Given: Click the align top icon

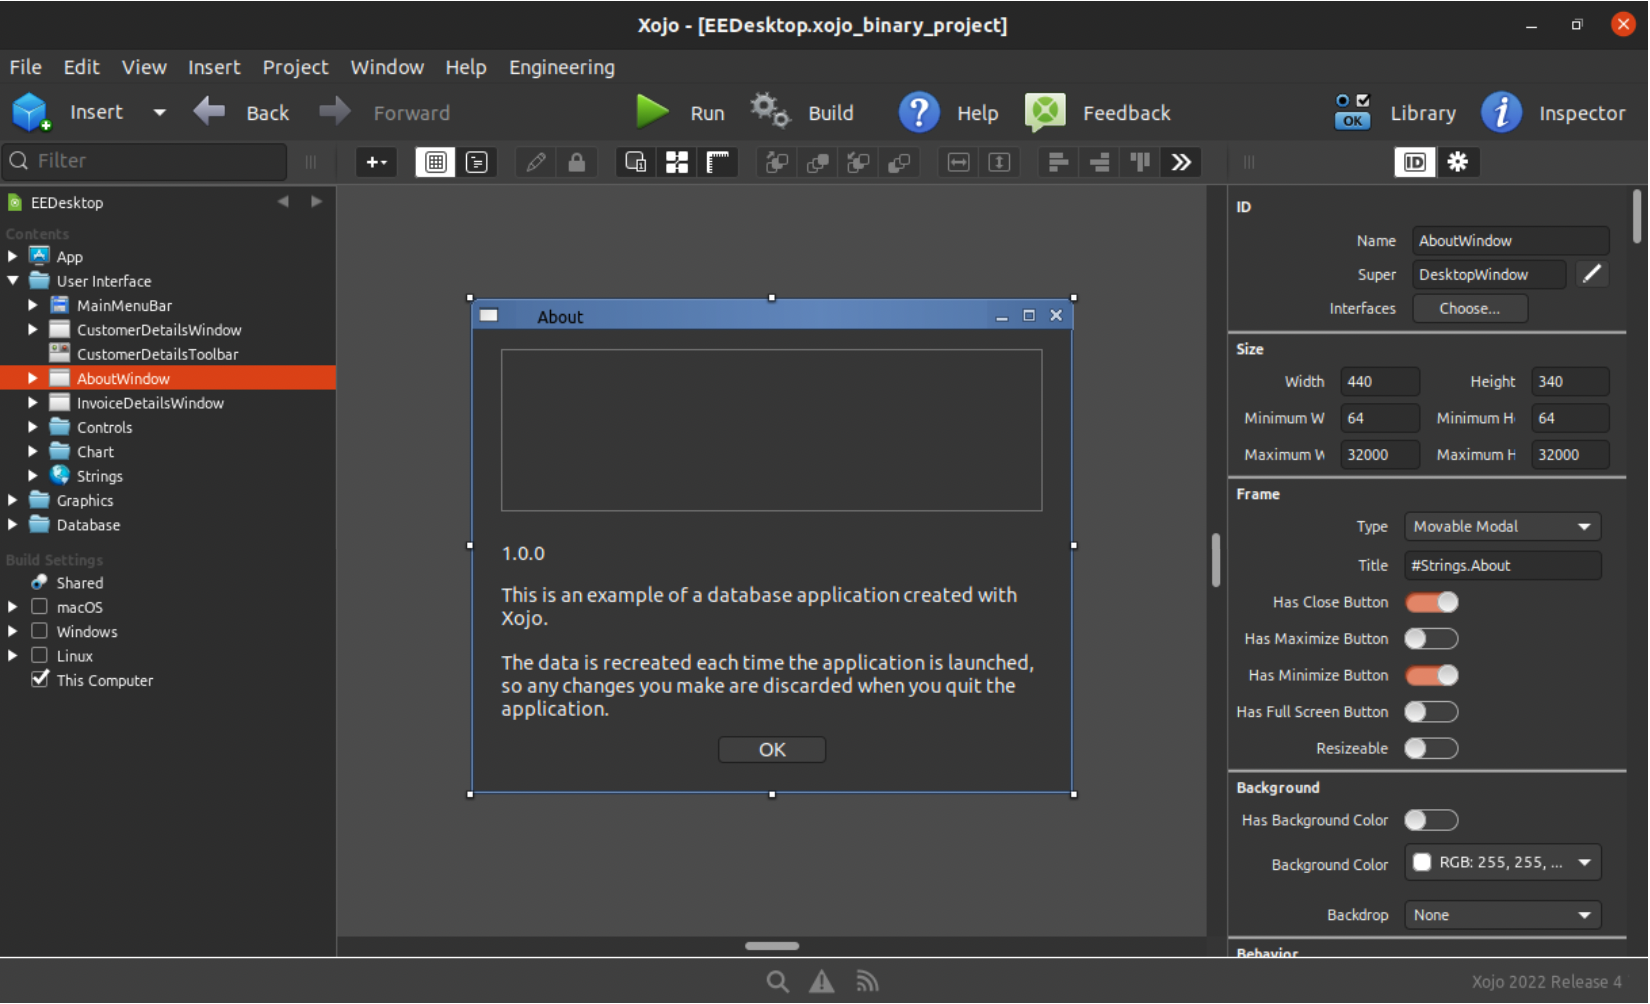Looking at the screenshot, I should pyautogui.click(x=1141, y=162).
